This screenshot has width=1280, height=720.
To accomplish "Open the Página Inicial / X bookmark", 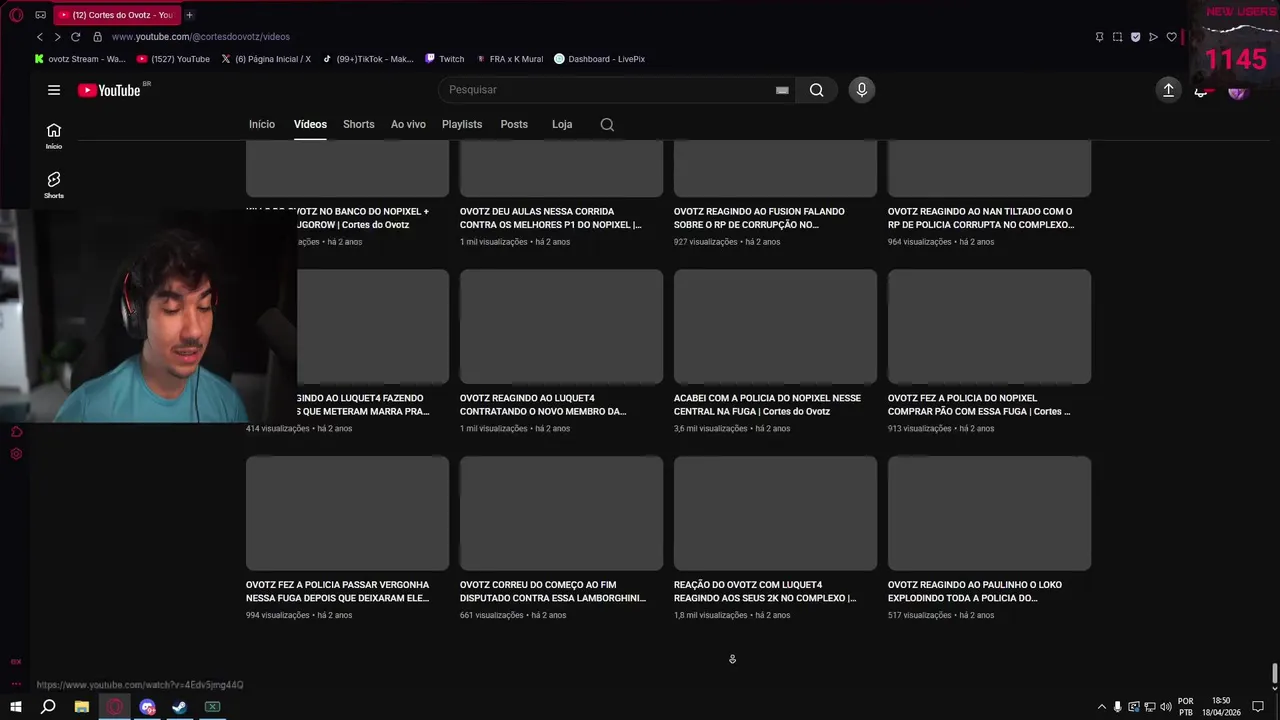I will [x=266, y=59].
